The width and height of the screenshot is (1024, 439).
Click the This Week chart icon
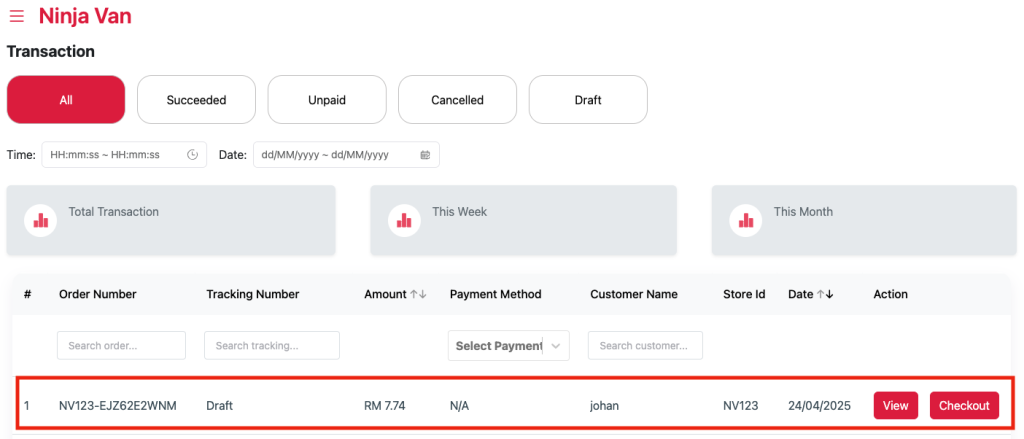[404, 220]
